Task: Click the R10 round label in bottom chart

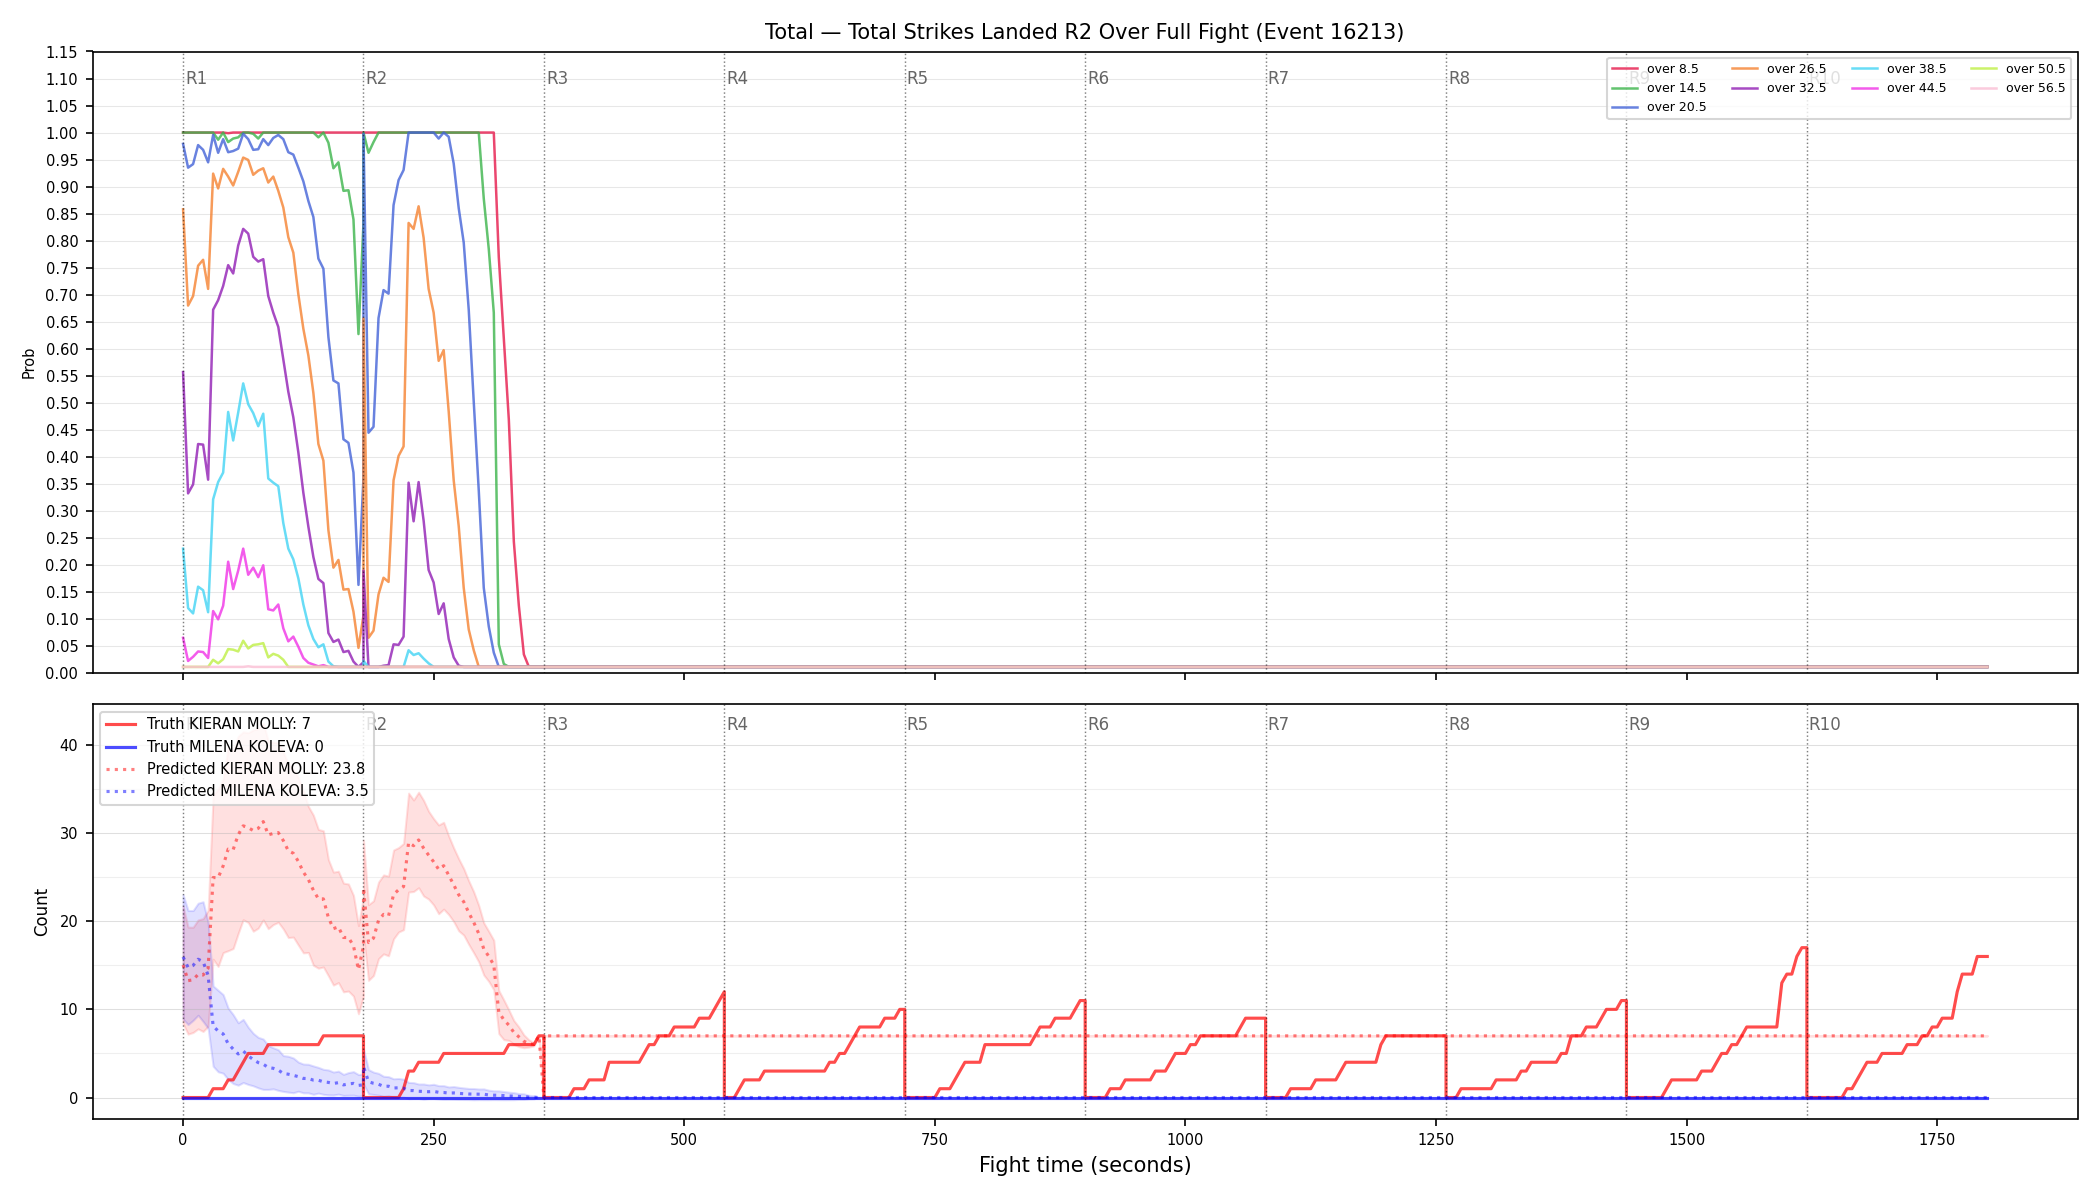Action: point(1824,724)
